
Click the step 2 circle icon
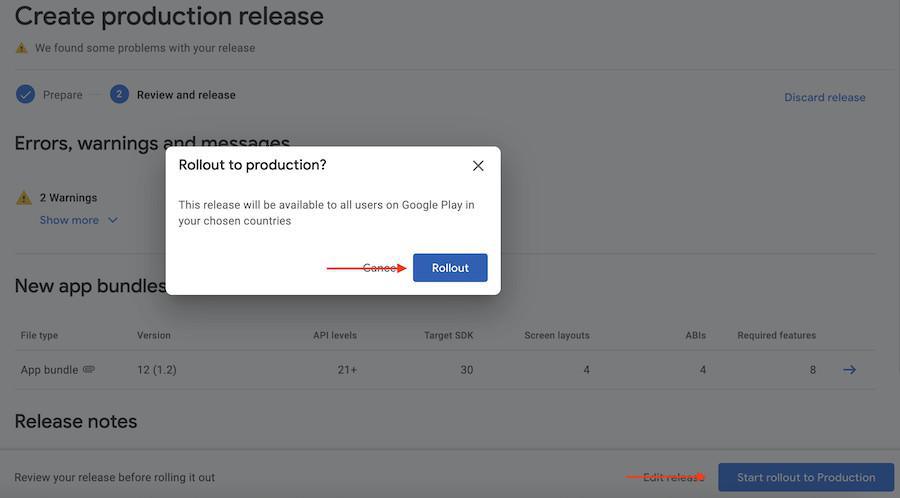pyautogui.click(x=119, y=94)
